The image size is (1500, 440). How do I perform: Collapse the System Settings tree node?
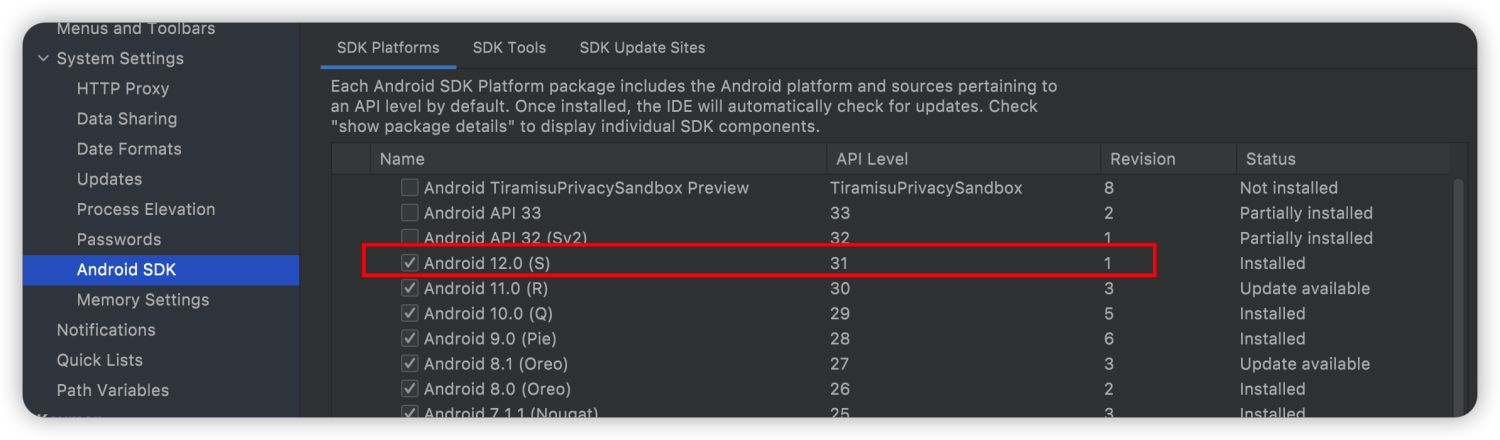pyautogui.click(x=43, y=59)
